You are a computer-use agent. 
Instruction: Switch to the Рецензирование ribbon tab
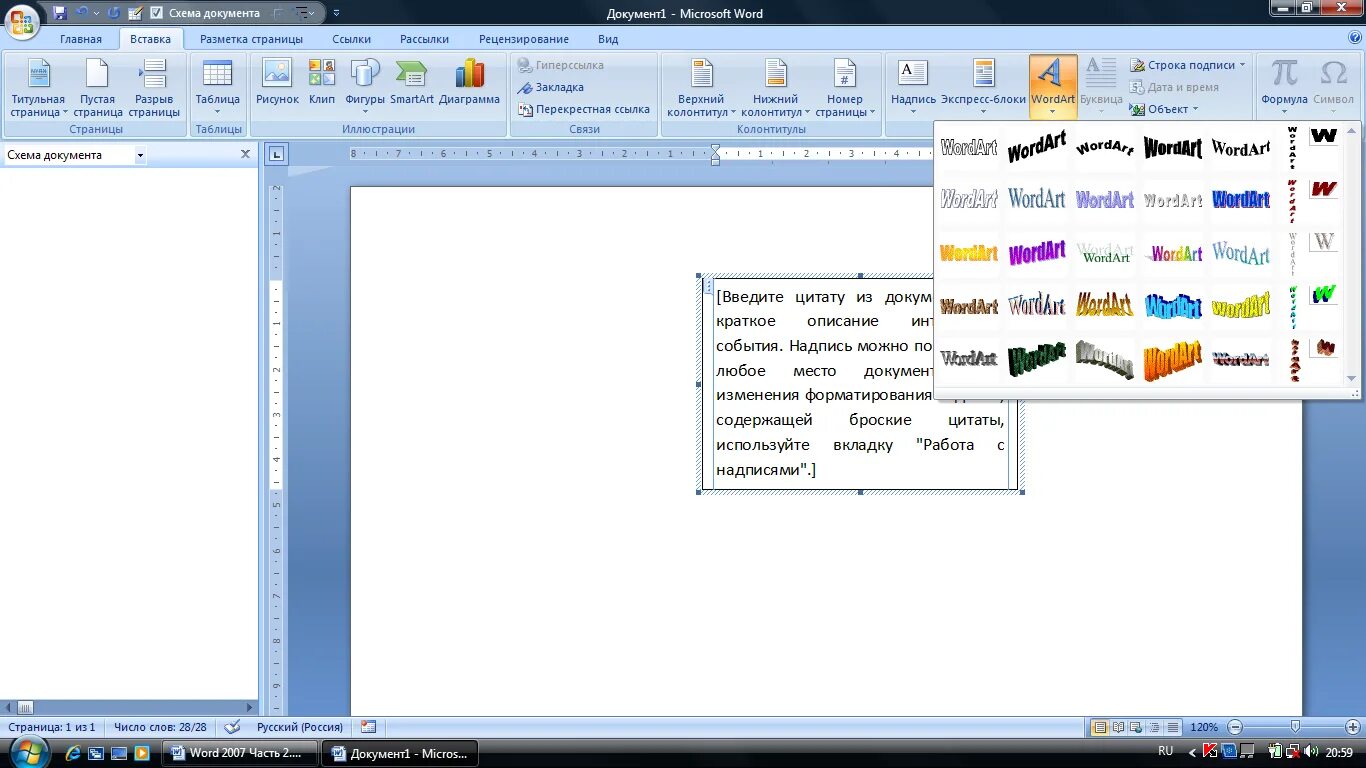pyautogui.click(x=523, y=39)
